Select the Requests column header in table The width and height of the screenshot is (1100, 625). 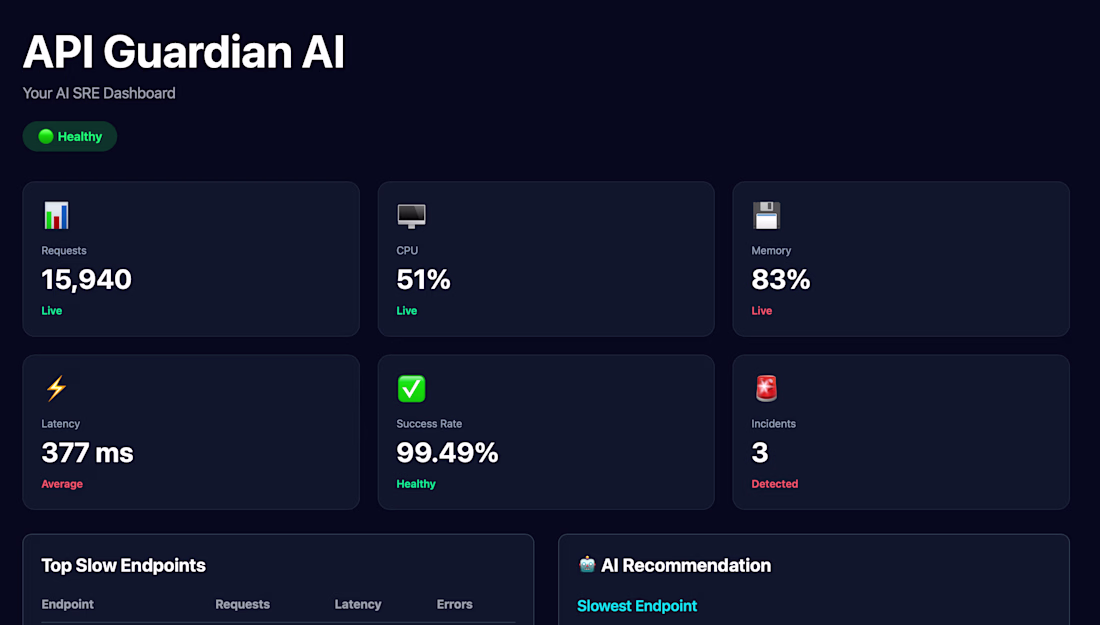(243, 604)
